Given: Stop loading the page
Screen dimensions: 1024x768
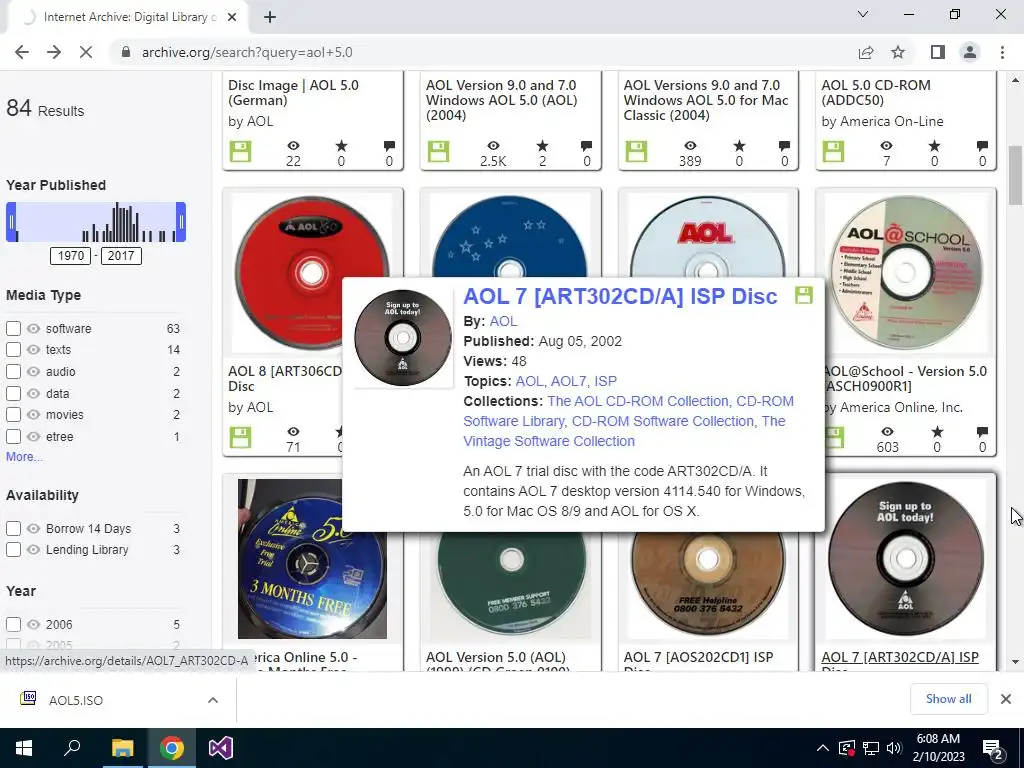Looking at the screenshot, I should [86, 52].
